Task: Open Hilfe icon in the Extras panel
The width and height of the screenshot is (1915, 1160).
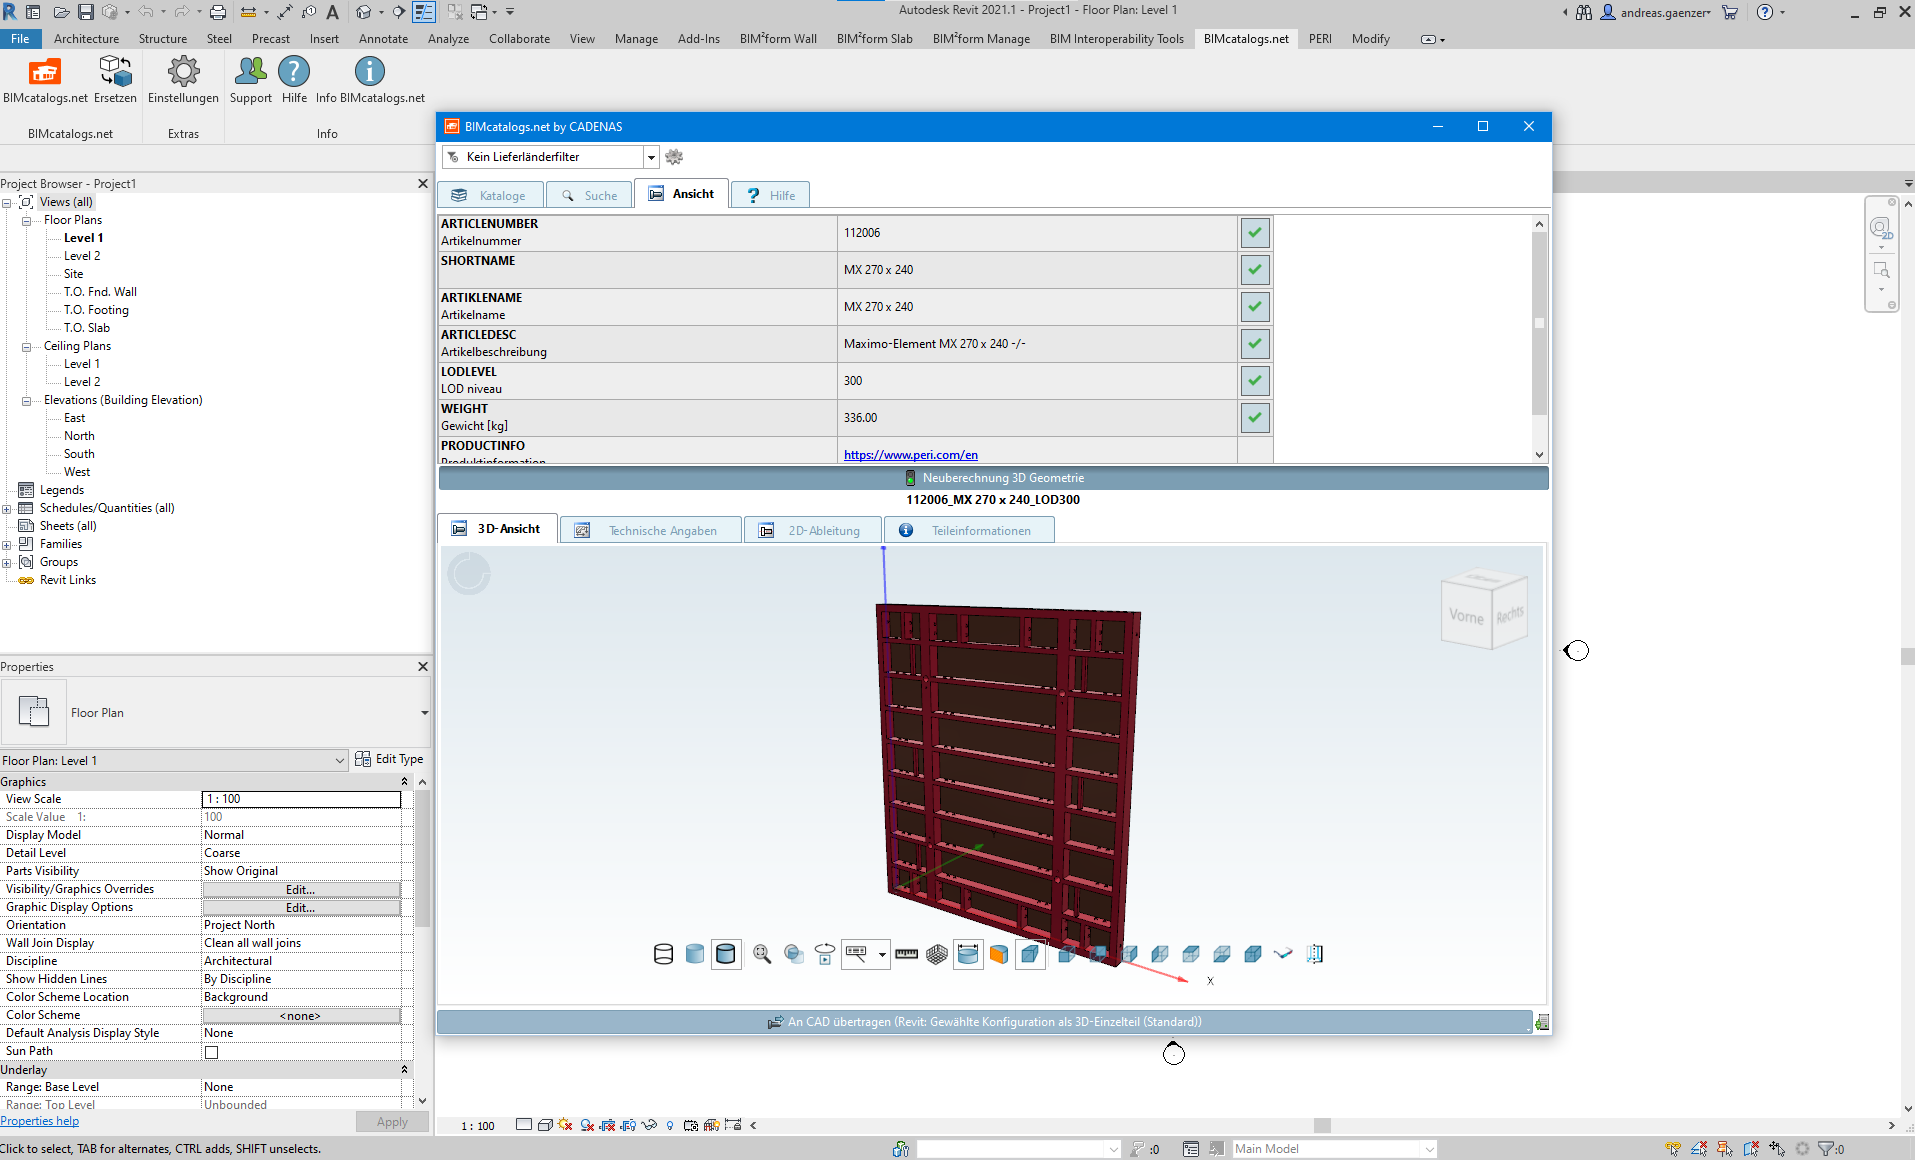Action: pyautogui.click(x=293, y=72)
